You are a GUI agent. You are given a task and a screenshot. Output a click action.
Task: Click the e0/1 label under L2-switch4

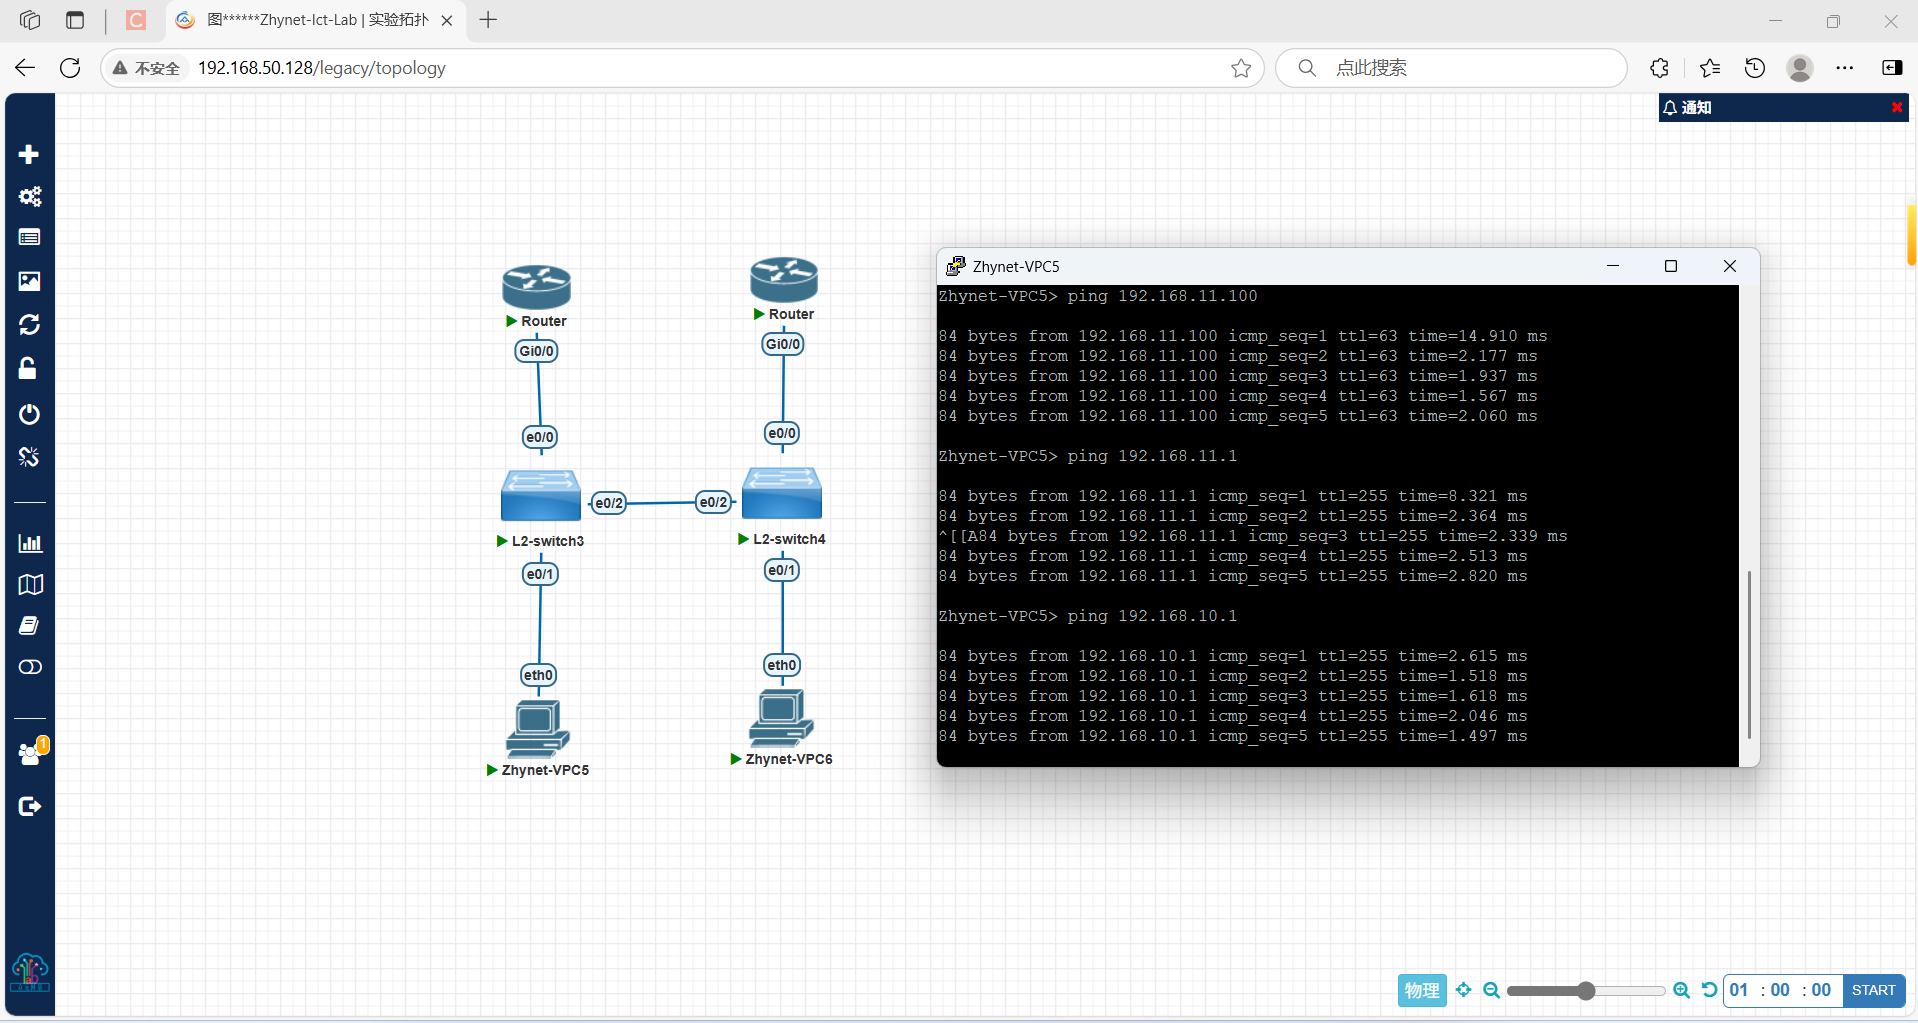click(x=782, y=570)
